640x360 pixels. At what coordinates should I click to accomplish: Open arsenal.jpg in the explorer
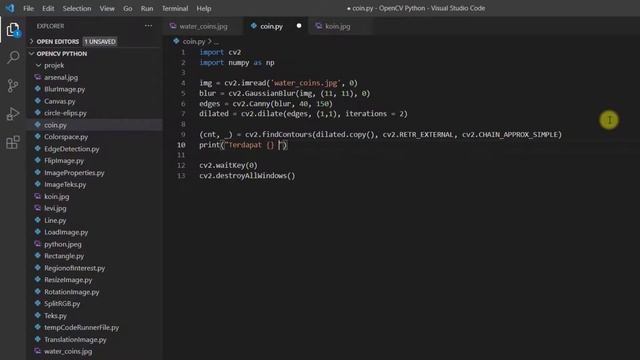tap(61, 77)
